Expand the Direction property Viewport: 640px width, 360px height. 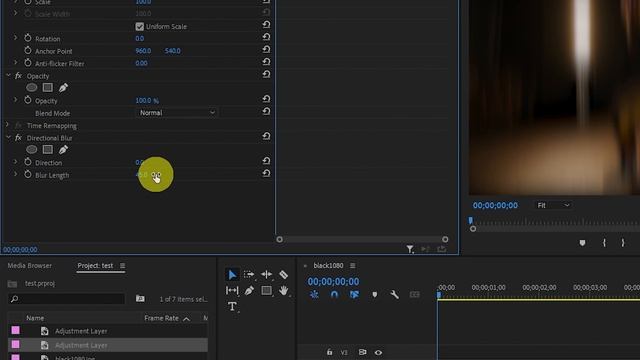pyautogui.click(x=16, y=162)
